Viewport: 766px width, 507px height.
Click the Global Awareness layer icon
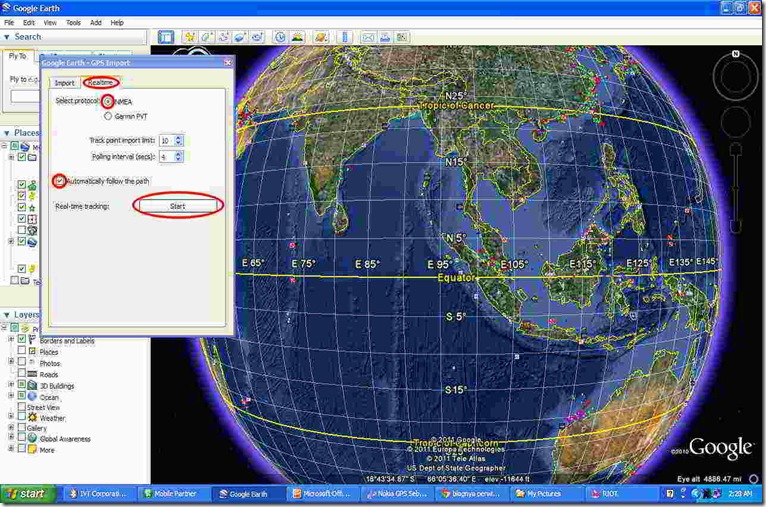click(32, 438)
